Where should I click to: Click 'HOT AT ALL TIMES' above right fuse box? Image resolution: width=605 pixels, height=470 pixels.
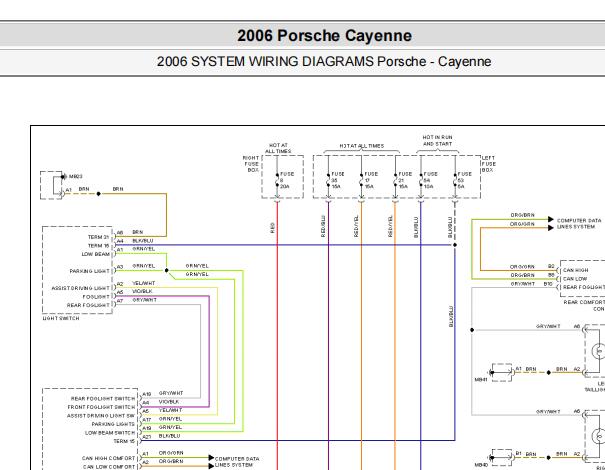pos(278,148)
